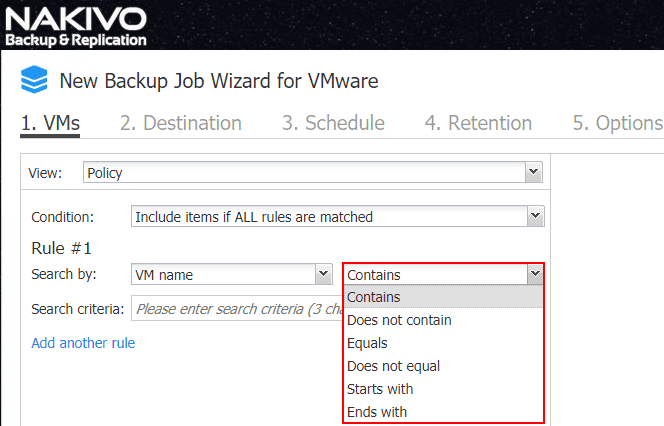The width and height of the screenshot is (664, 426).
Task: Click the VM name dropdown arrow
Action: point(324,274)
